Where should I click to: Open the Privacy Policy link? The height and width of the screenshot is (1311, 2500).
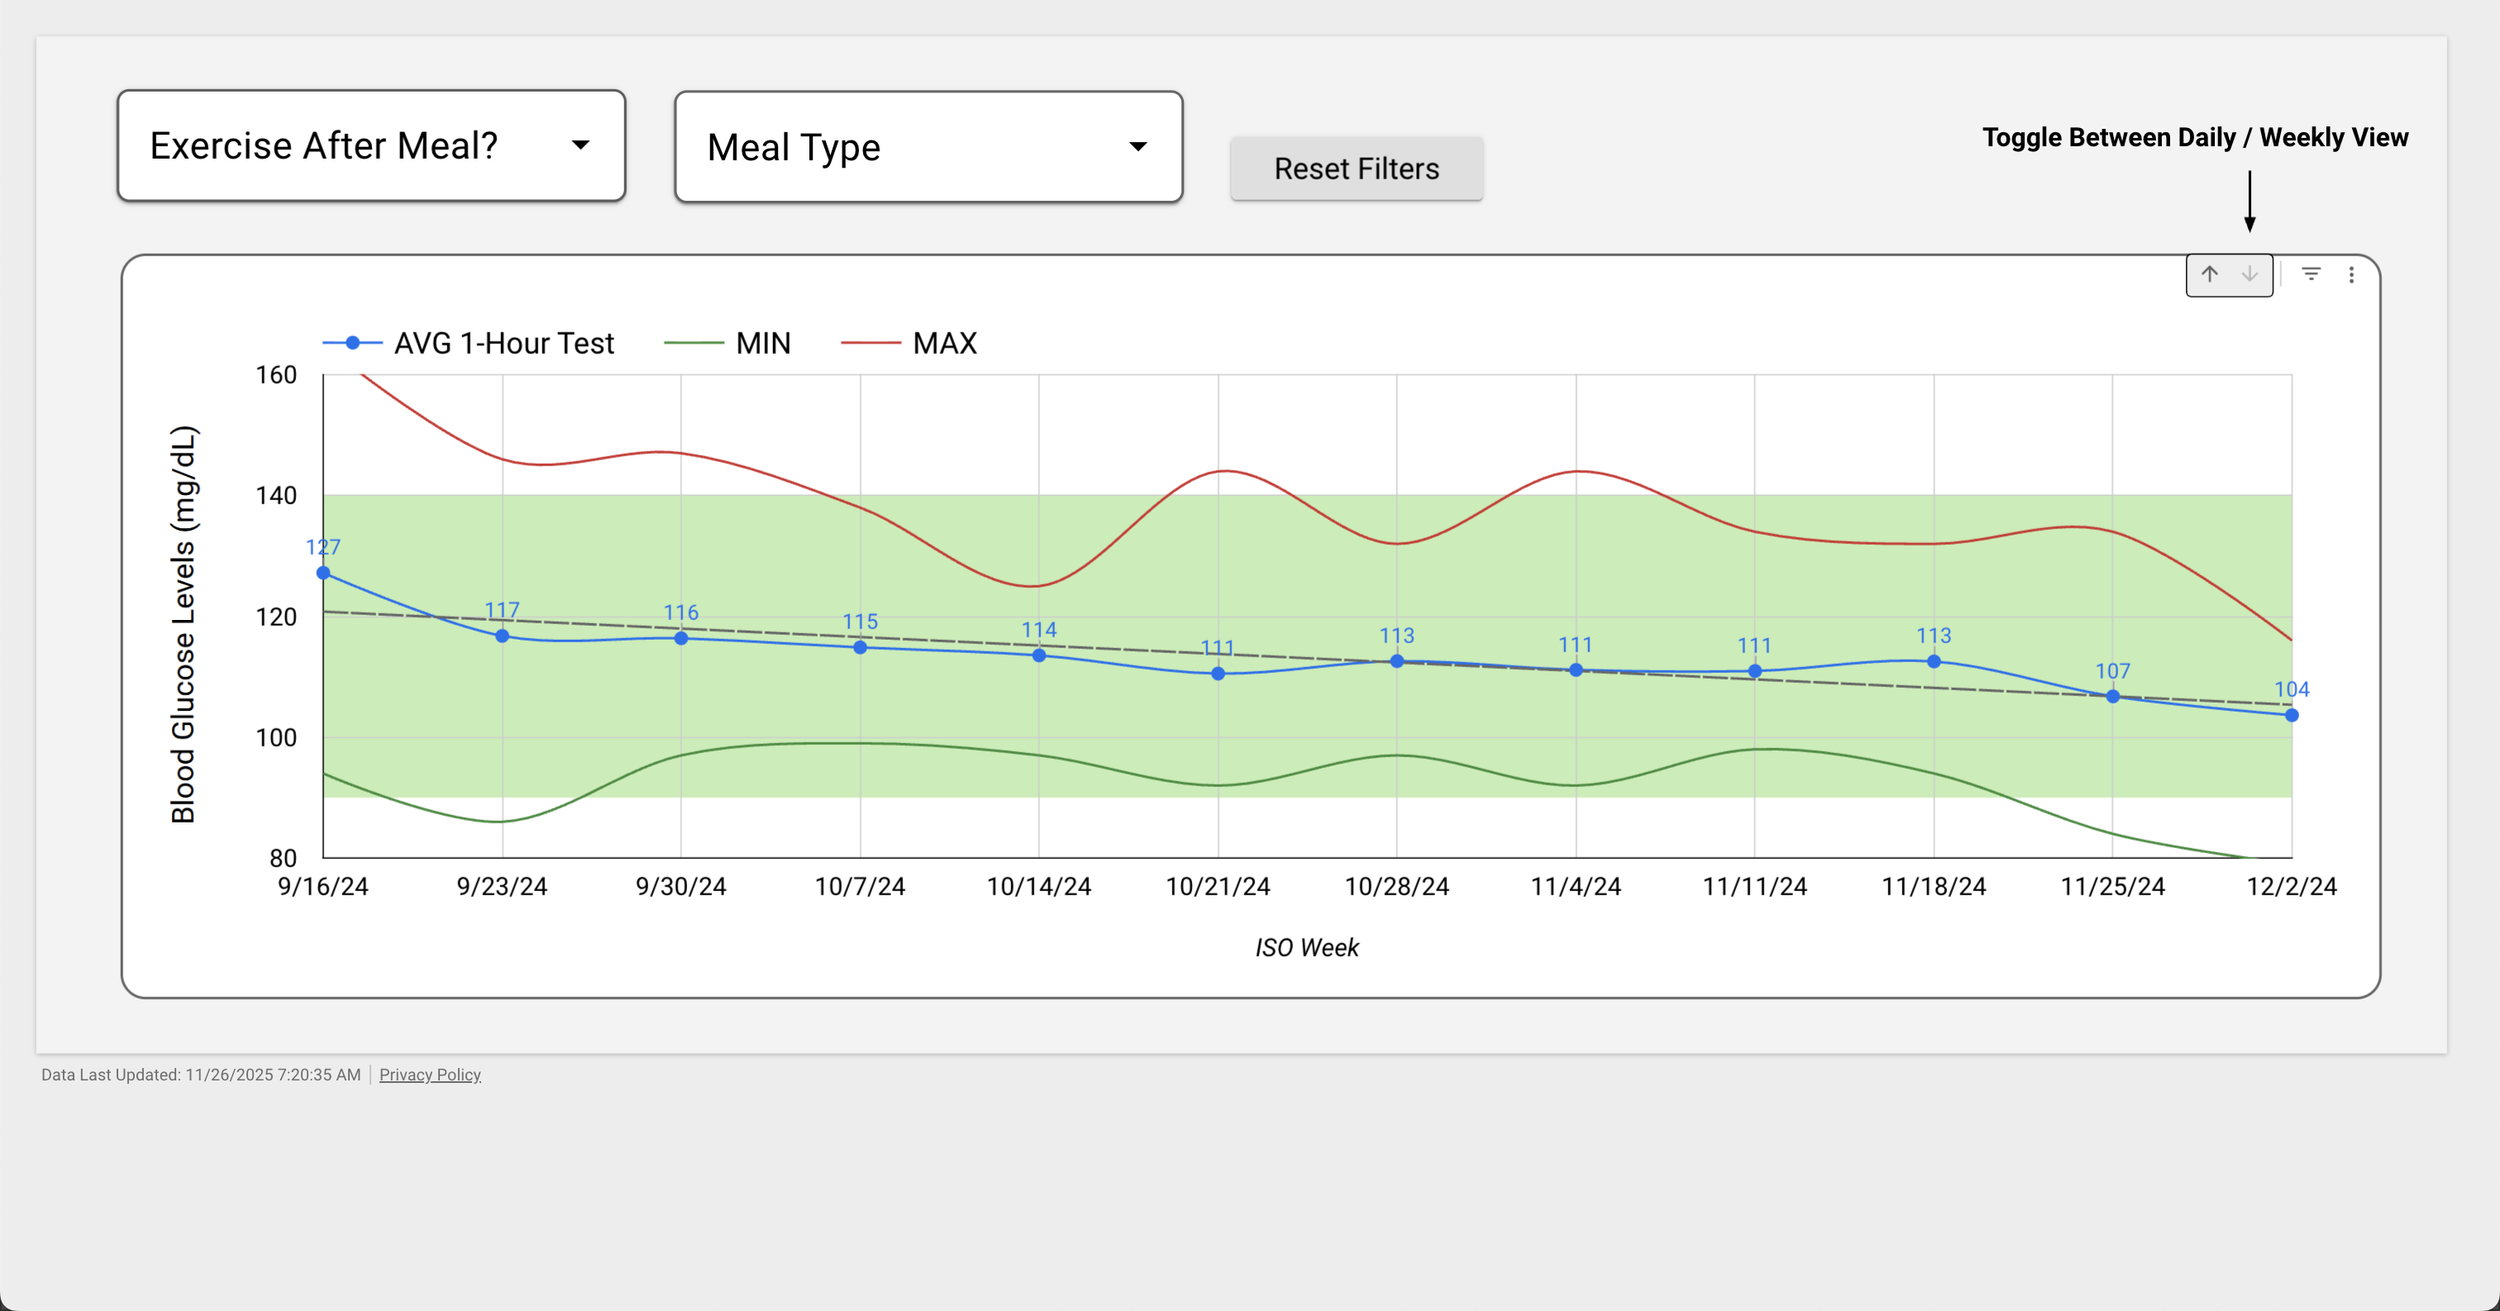click(x=430, y=1075)
